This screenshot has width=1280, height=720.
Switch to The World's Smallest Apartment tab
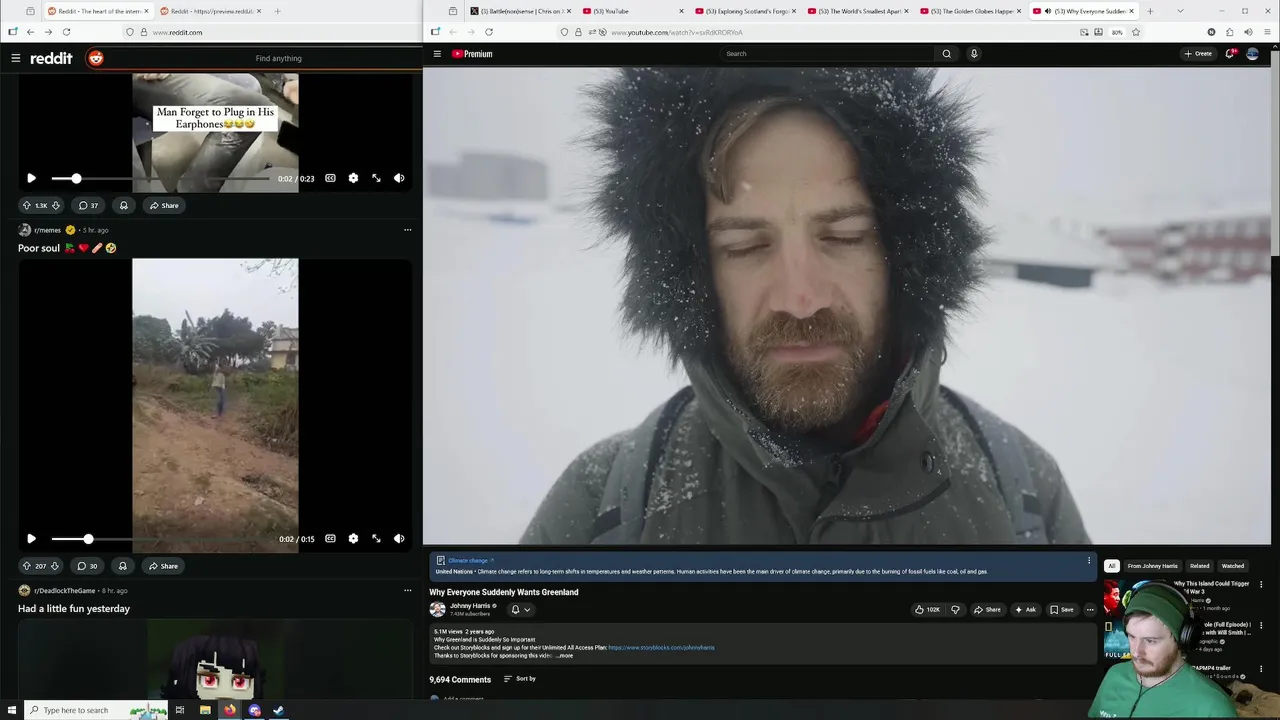(x=857, y=11)
